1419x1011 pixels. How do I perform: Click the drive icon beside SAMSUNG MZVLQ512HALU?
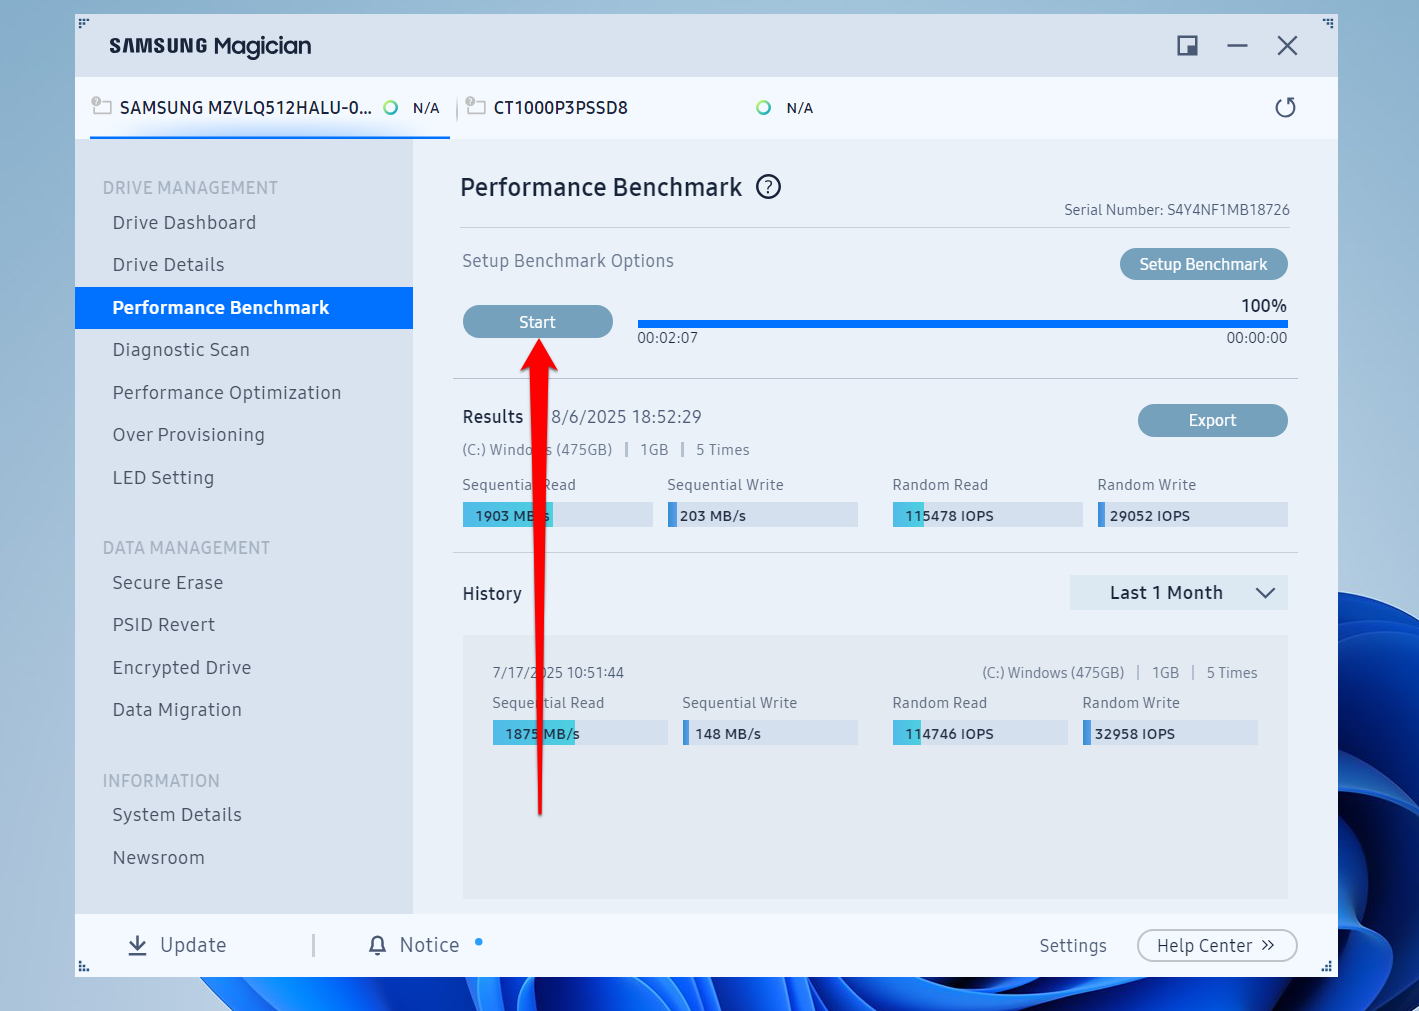(101, 105)
